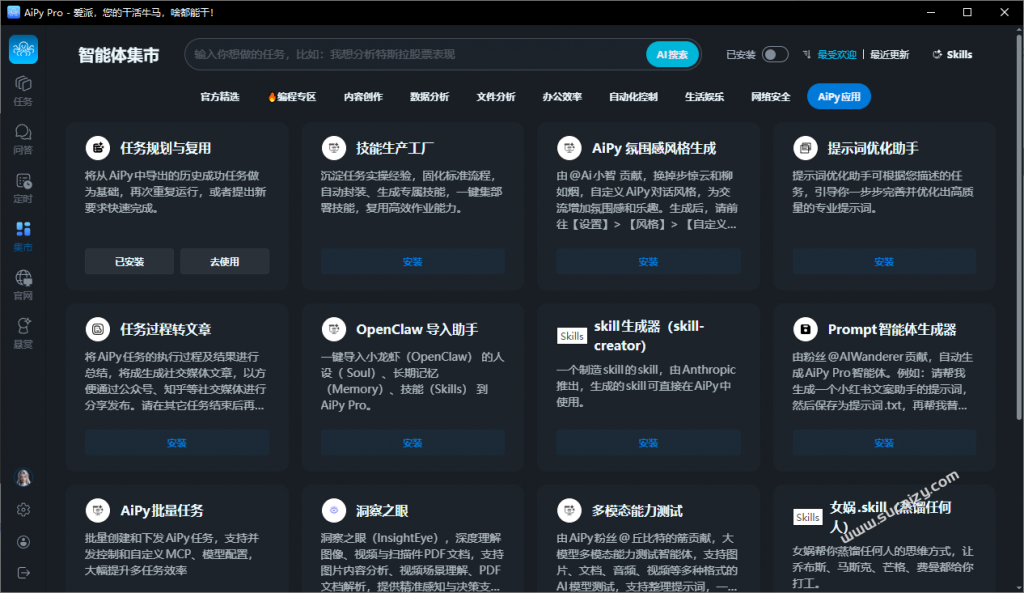Open the settings gear icon
The image size is (1024, 593).
click(24, 509)
